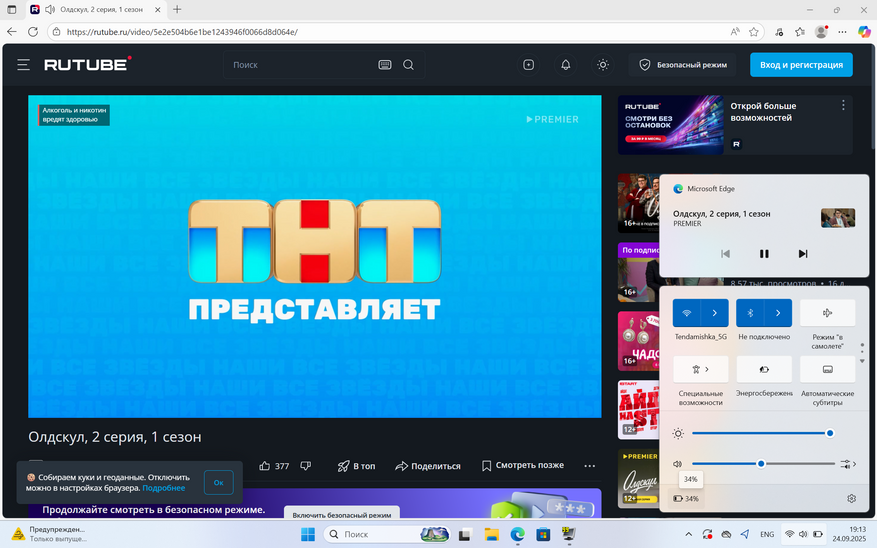Enable the Безопасный режим button
The height and width of the screenshot is (548, 877).
pos(683,65)
